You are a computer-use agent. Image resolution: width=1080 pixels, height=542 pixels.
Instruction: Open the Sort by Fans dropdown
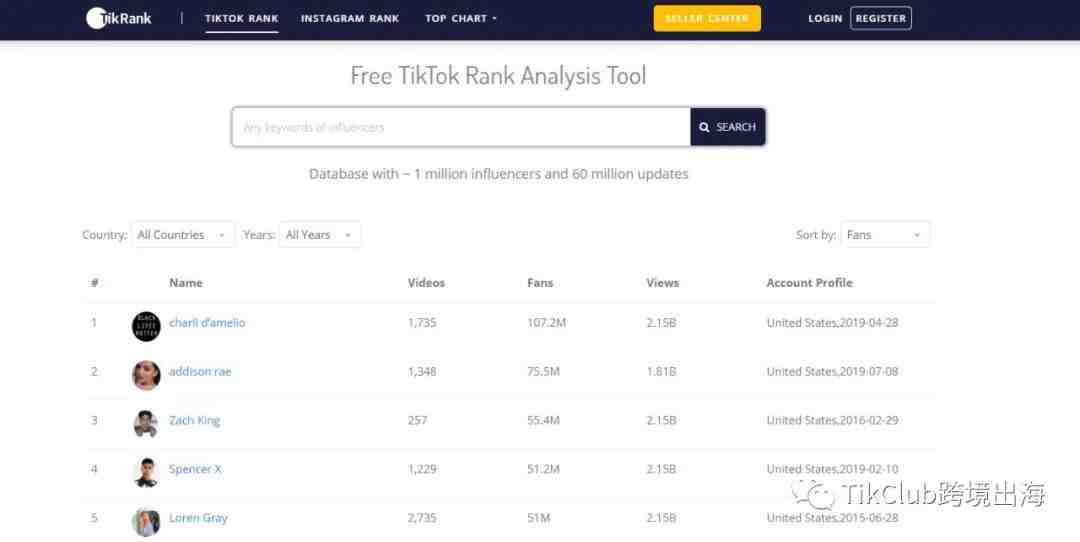pyautogui.click(x=885, y=235)
